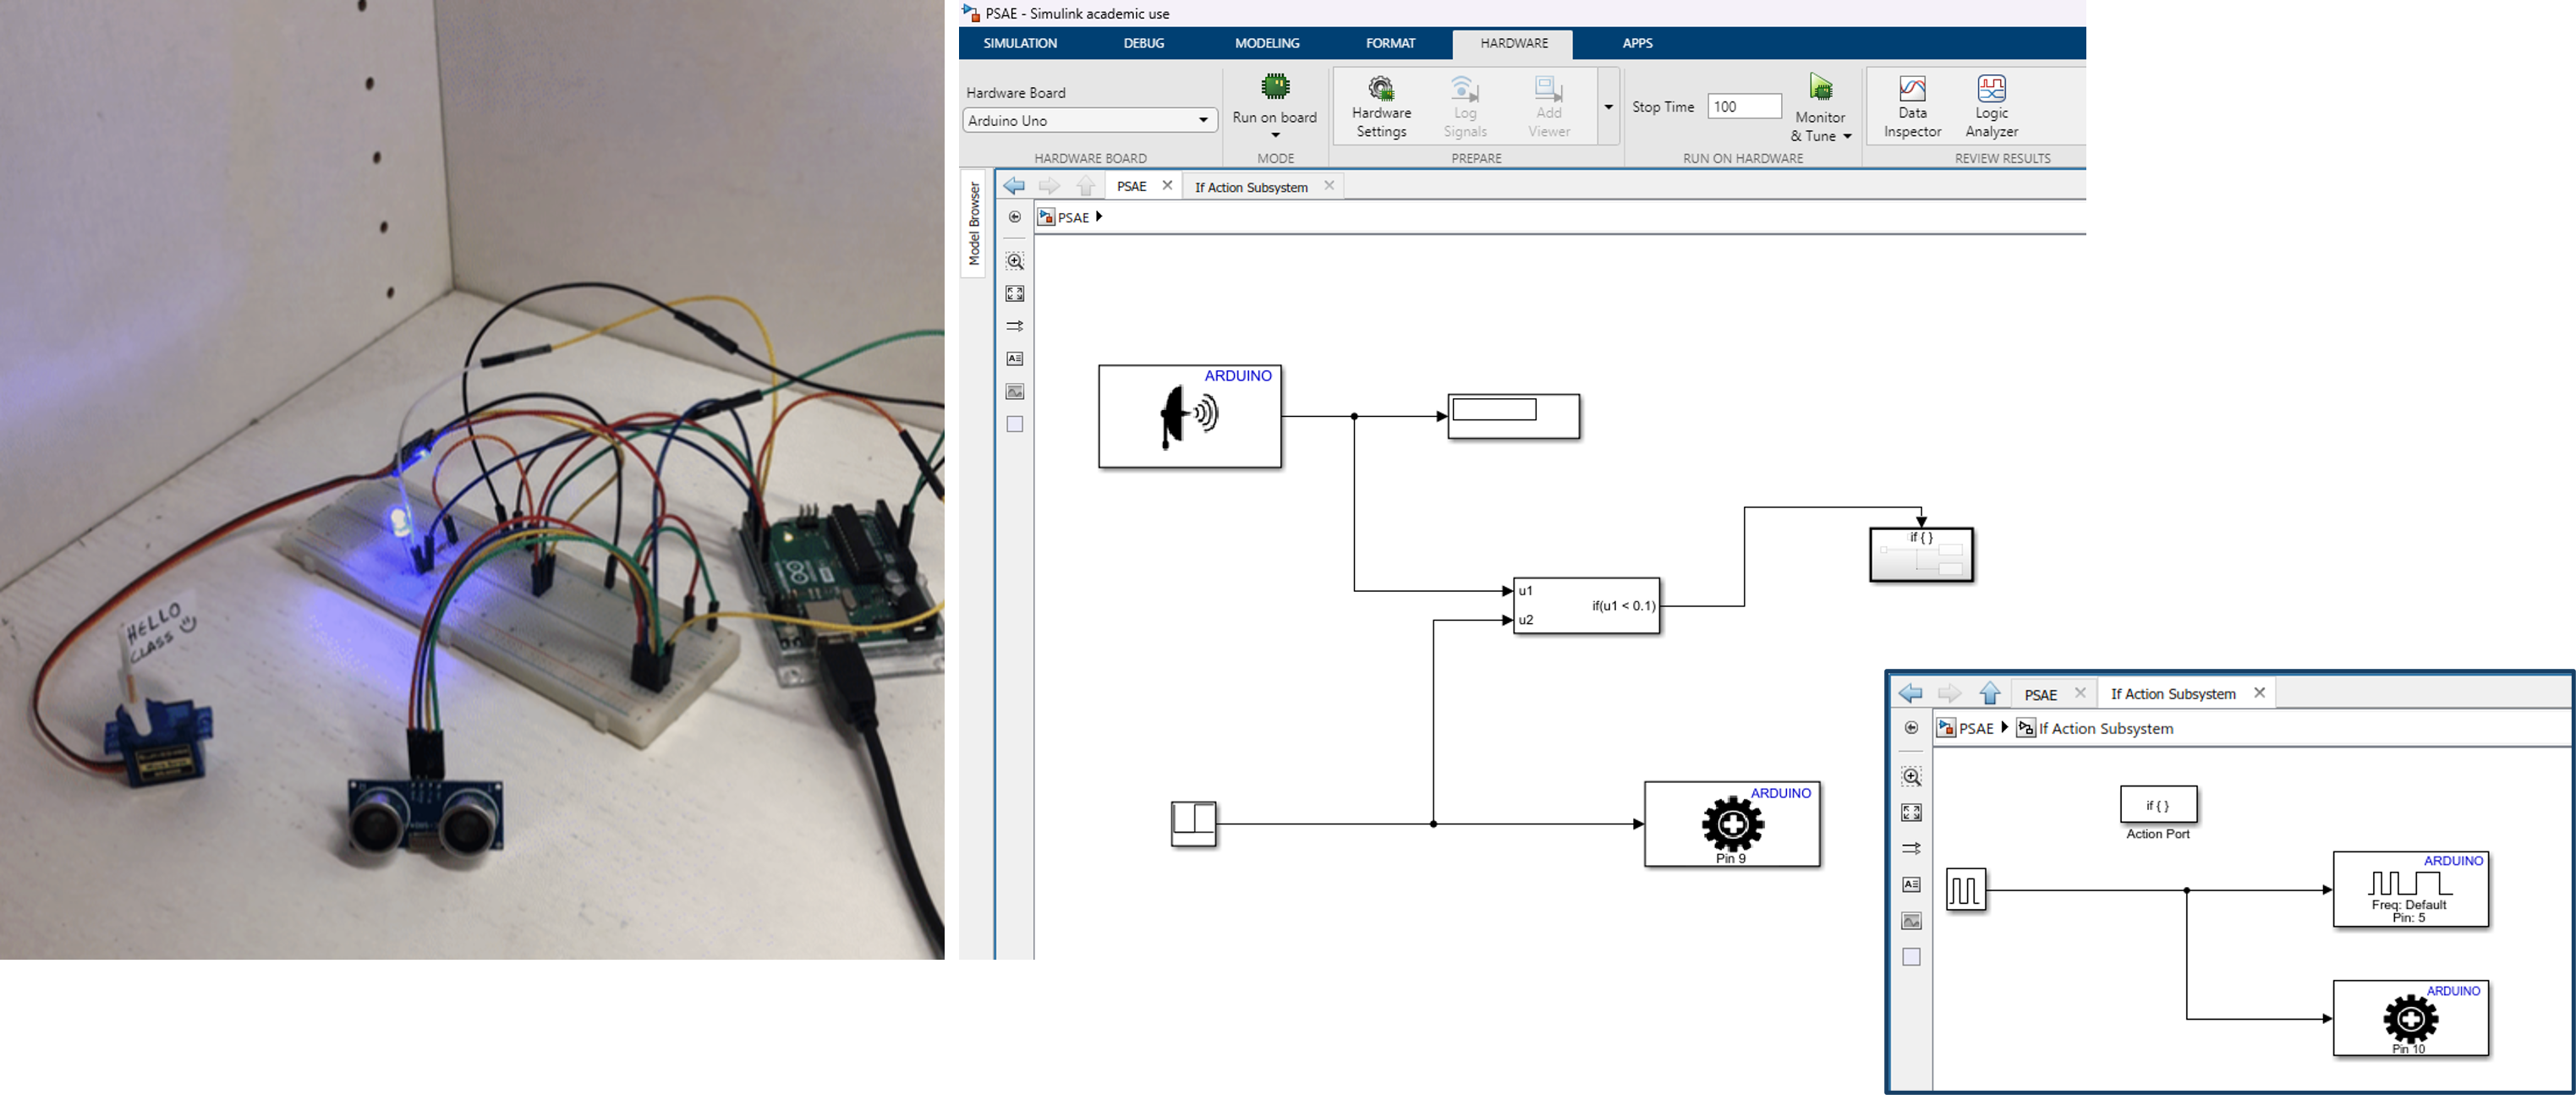
Task: Close the PSAE tab in main window
Action: (1167, 185)
